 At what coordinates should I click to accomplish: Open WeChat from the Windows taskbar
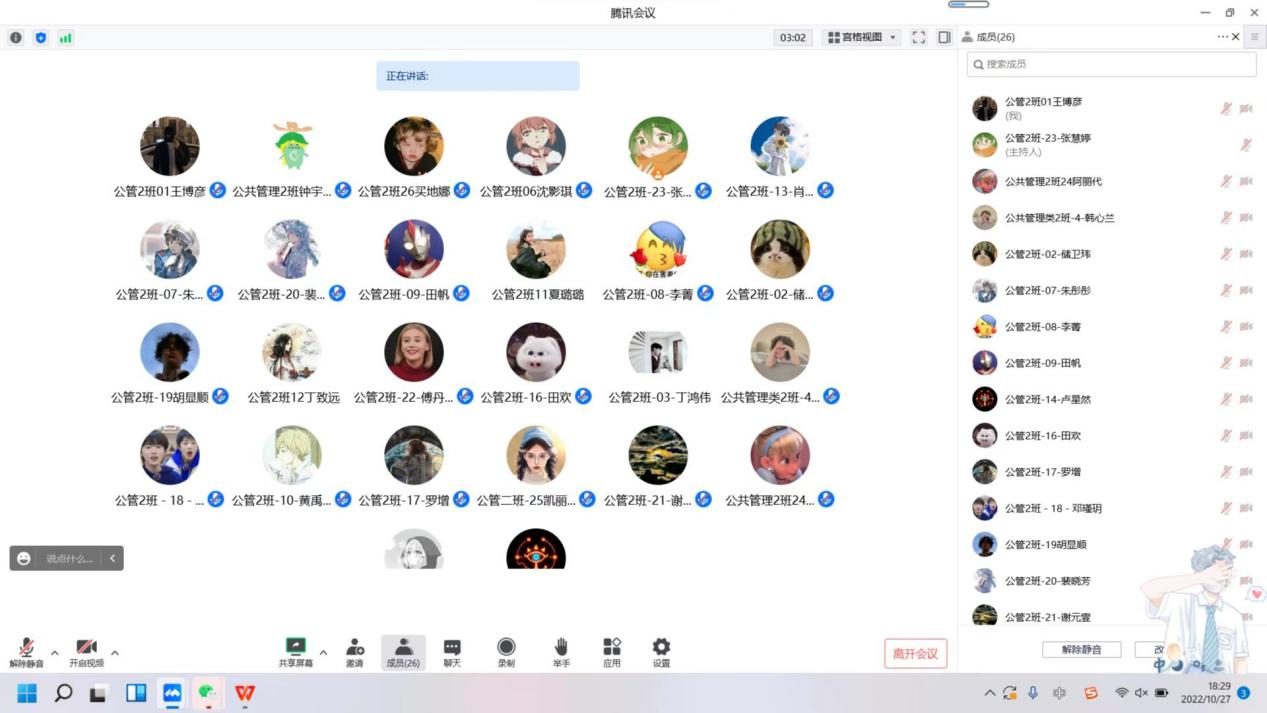point(207,692)
